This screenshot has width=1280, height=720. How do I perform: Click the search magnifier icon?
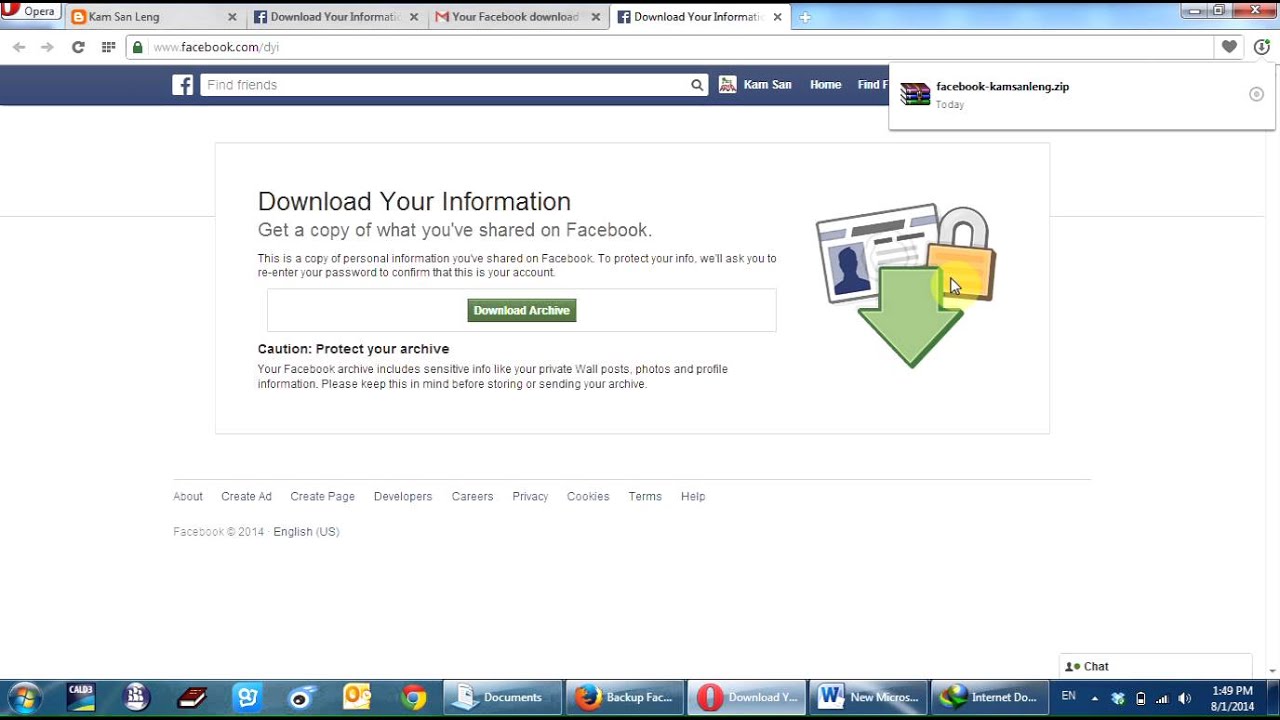pos(697,85)
